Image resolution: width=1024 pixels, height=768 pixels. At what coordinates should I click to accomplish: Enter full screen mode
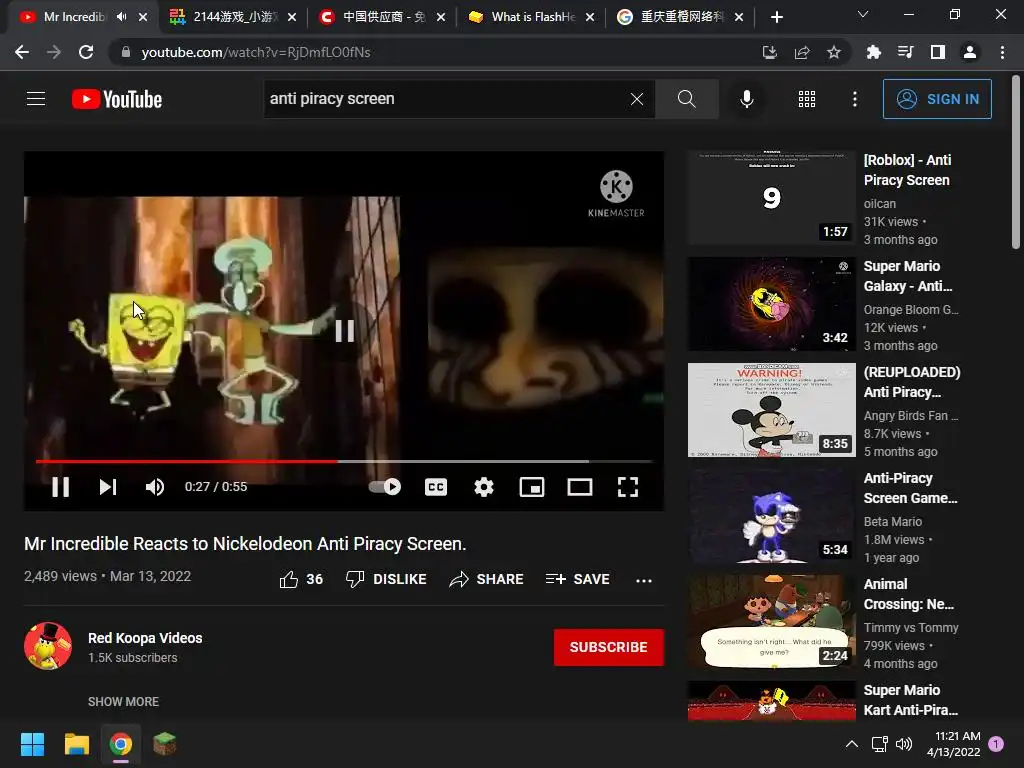pyautogui.click(x=628, y=487)
